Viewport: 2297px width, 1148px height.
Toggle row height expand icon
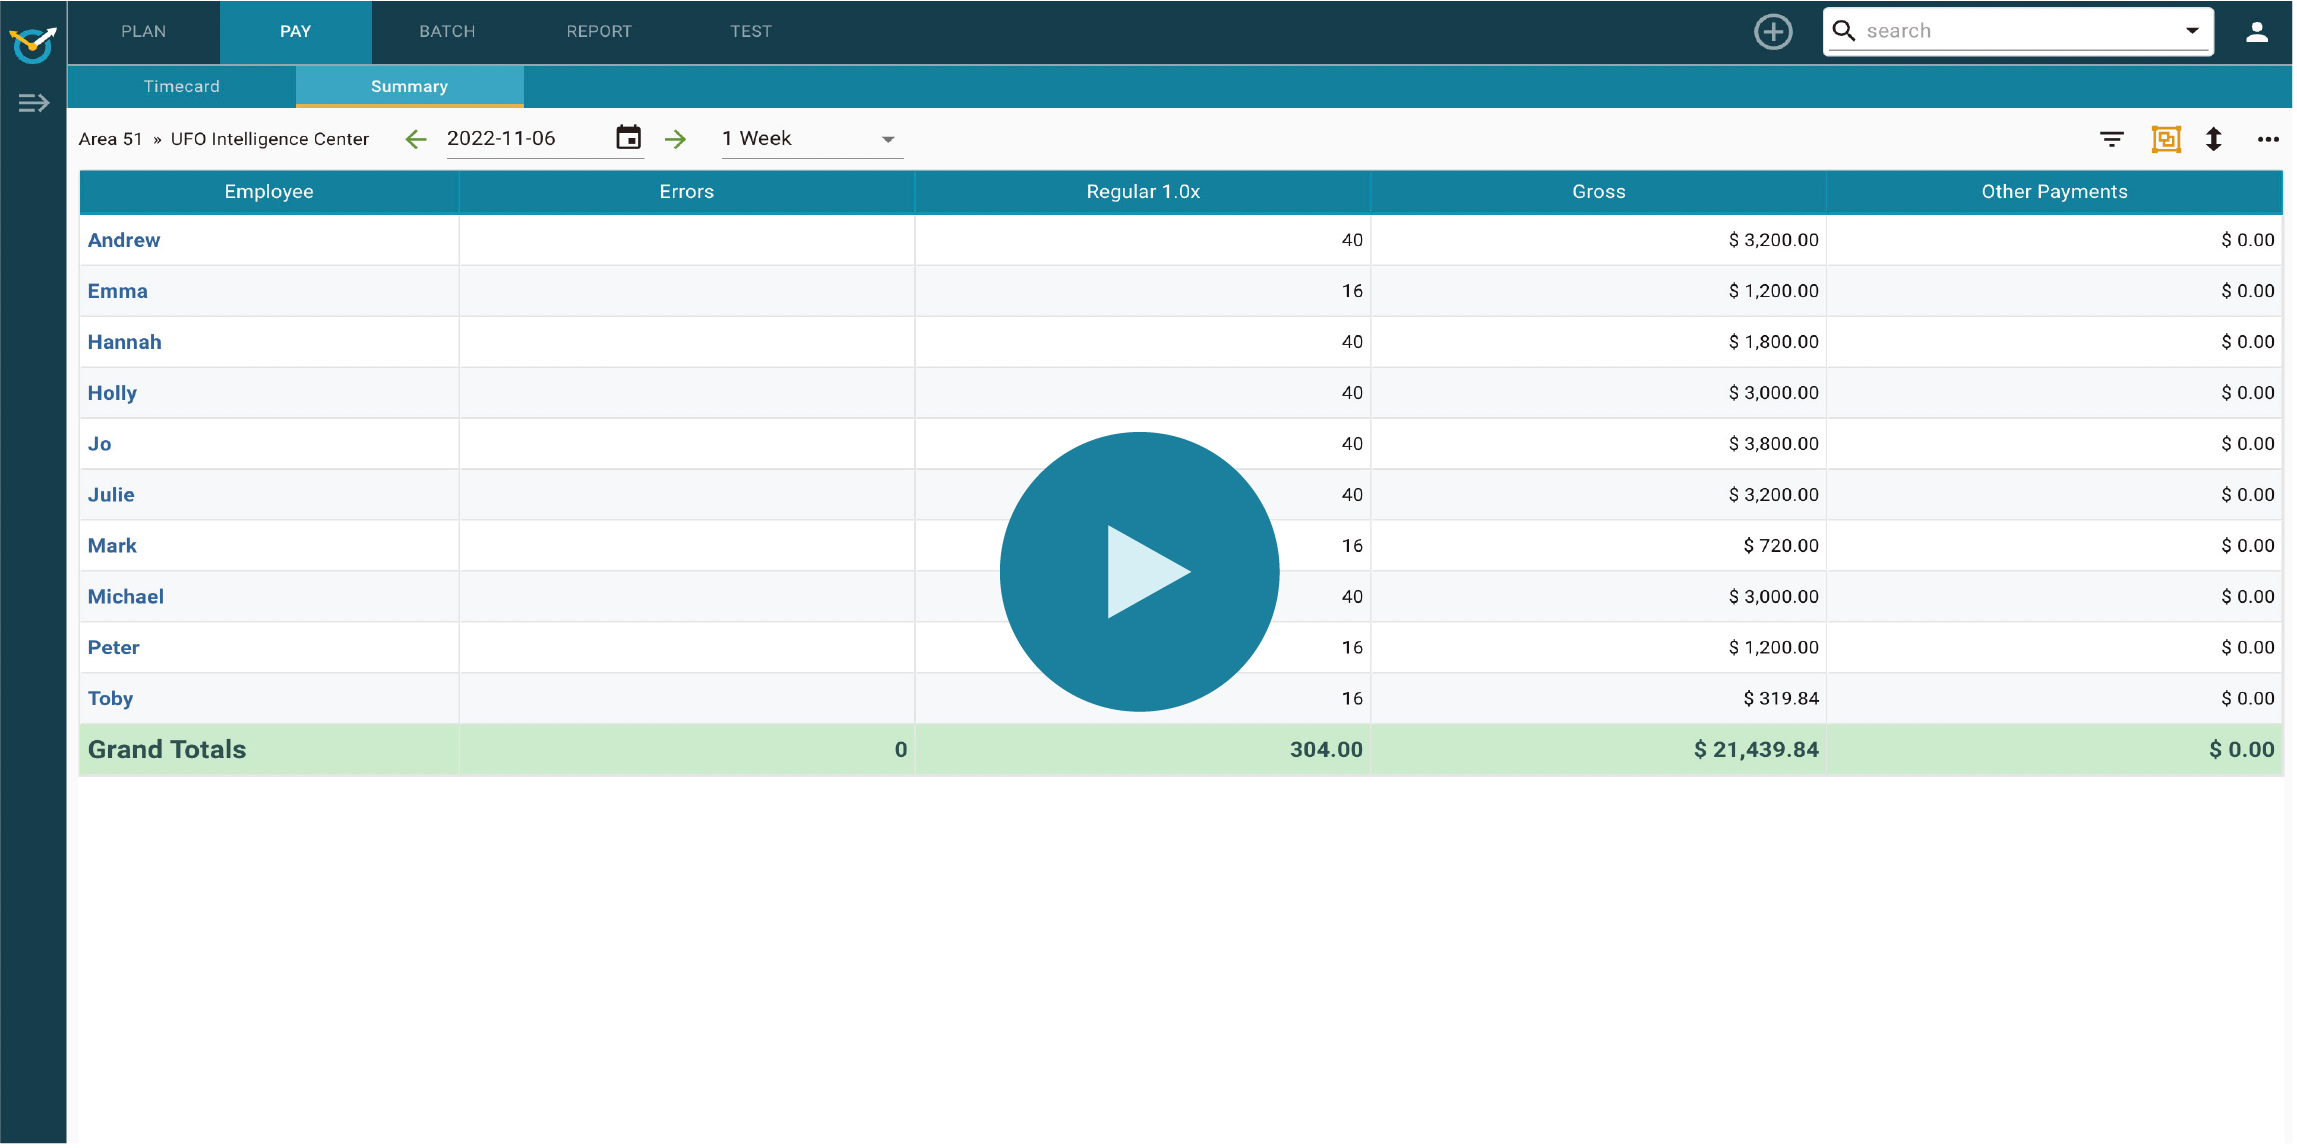[2213, 139]
